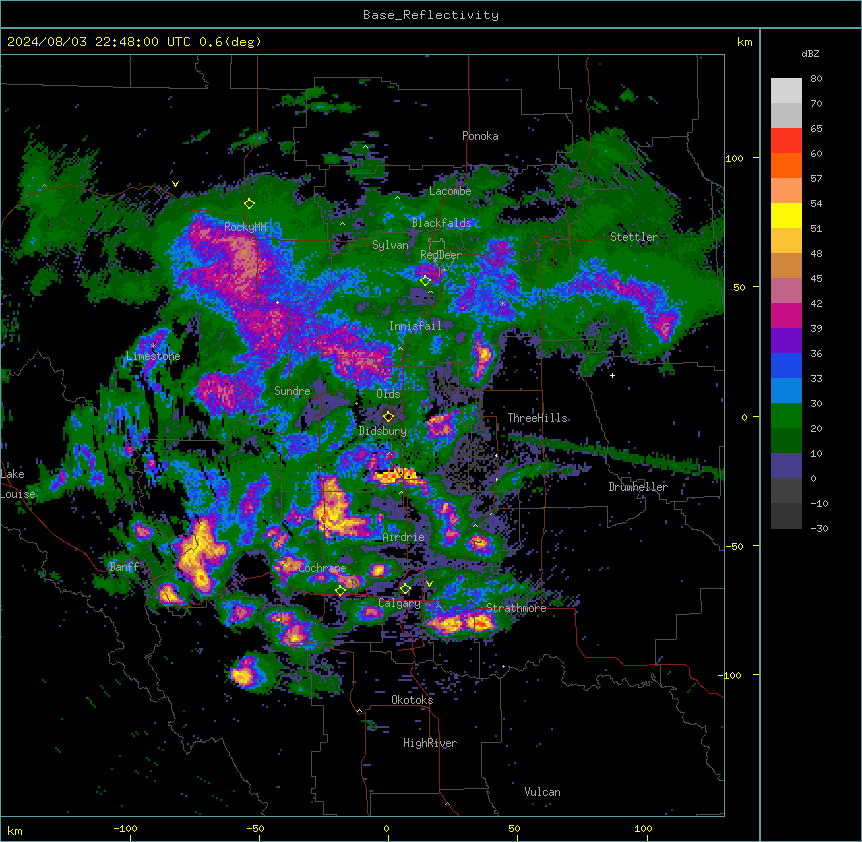
Task: Click the -50 tick label on the bottom axis
Action: point(255,829)
